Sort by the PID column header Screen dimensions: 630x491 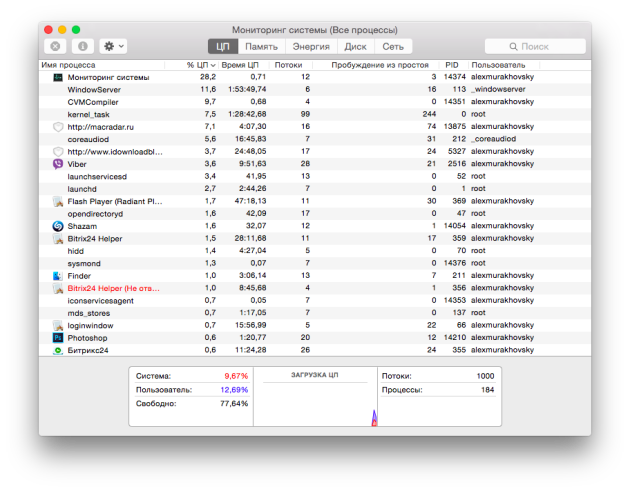pos(452,64)
